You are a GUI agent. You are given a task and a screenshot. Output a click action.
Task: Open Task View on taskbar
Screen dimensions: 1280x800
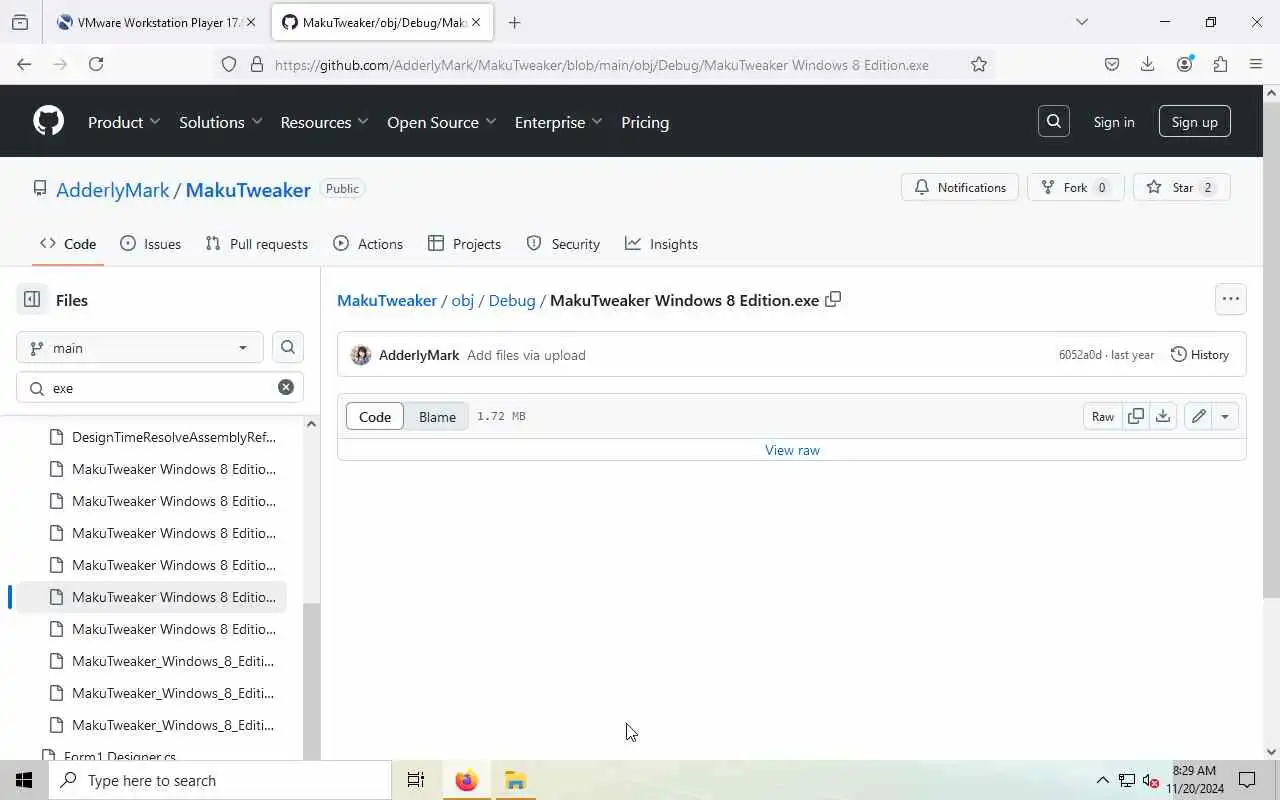pyautogui.click(x=416, y=780)
